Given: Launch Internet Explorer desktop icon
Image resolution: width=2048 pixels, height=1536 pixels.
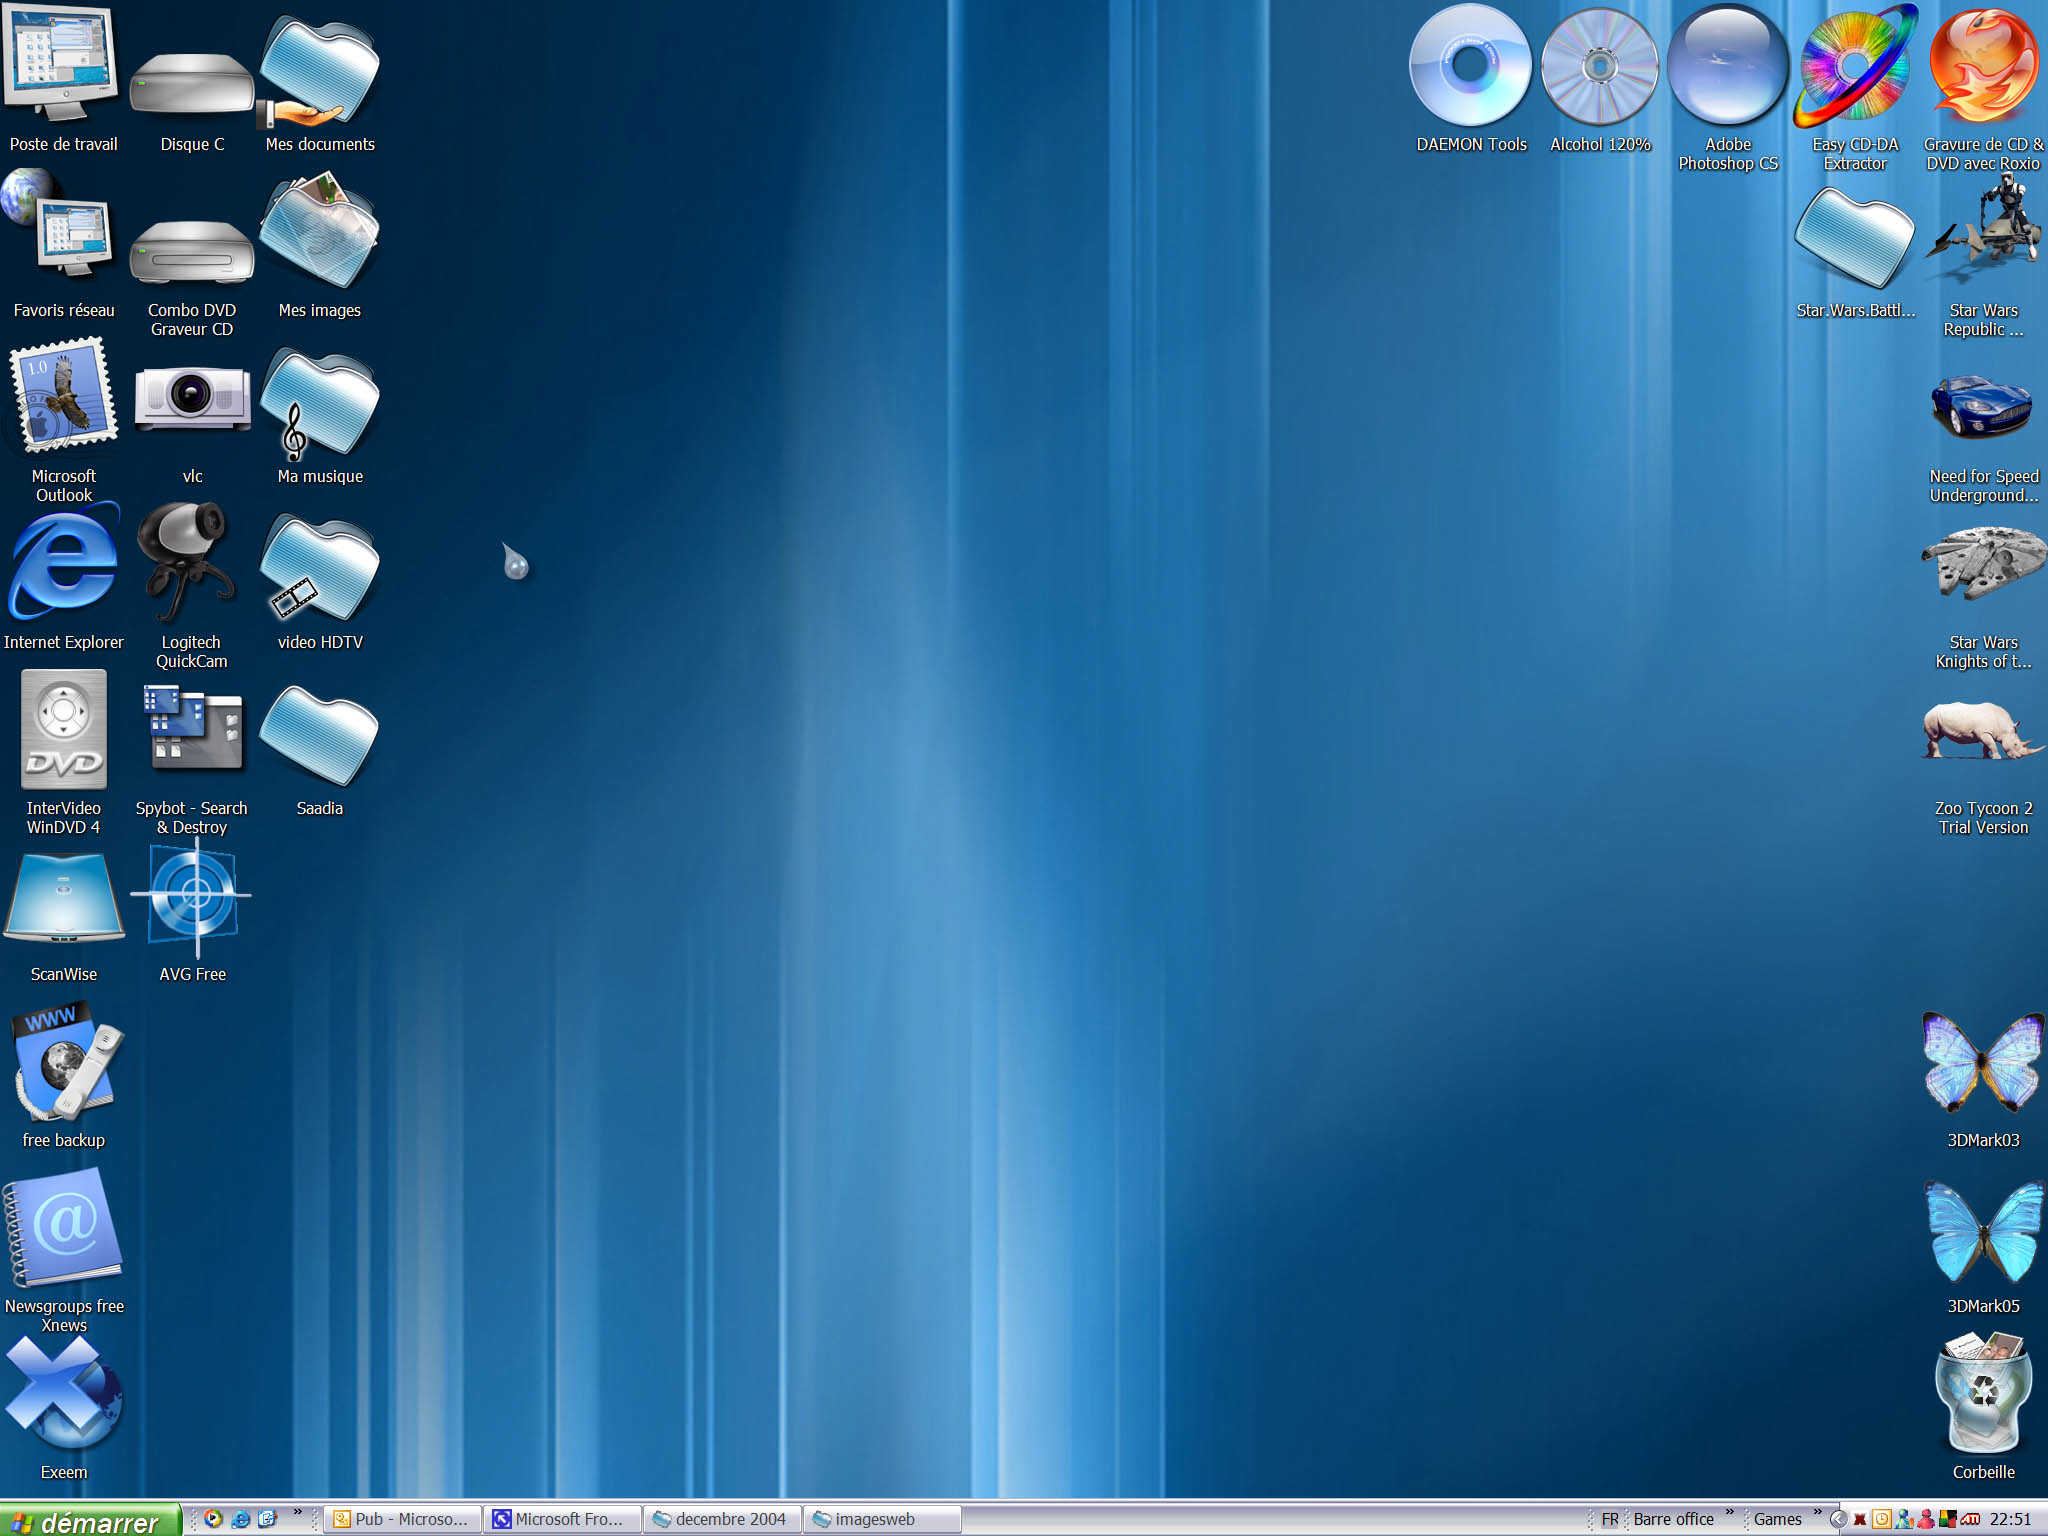Looking at the screenshot, I should tap(63, 575).
